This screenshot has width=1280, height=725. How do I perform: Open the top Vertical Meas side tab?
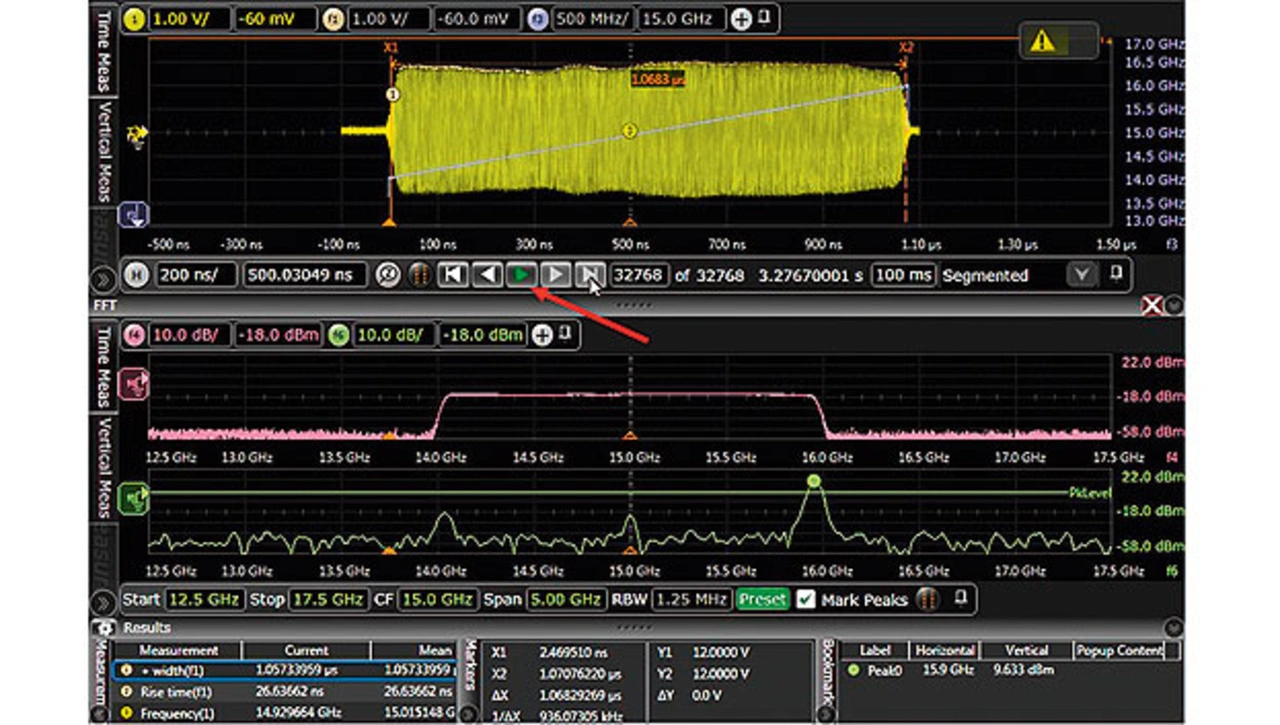pyautogui.click(x=104, y=151)
